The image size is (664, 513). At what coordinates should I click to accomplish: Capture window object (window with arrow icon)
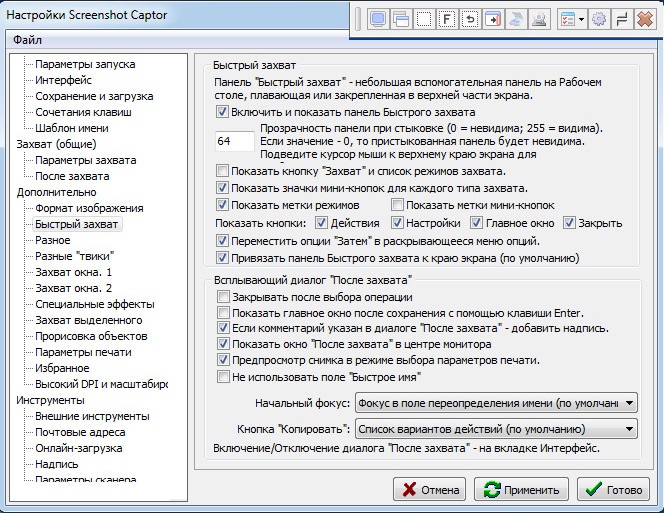(493, 19)
